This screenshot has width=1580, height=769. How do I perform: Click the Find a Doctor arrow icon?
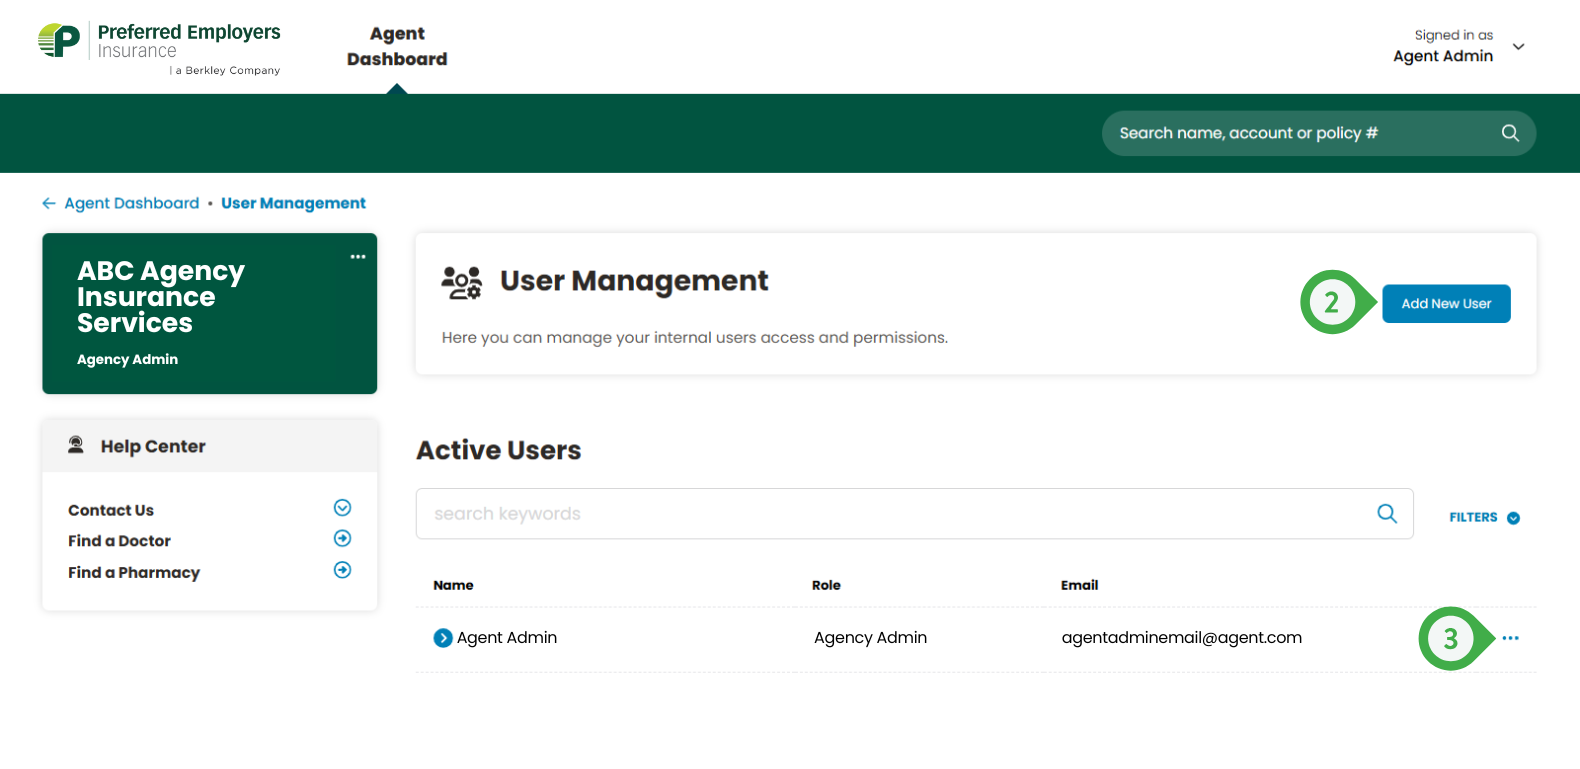(342, 539)
